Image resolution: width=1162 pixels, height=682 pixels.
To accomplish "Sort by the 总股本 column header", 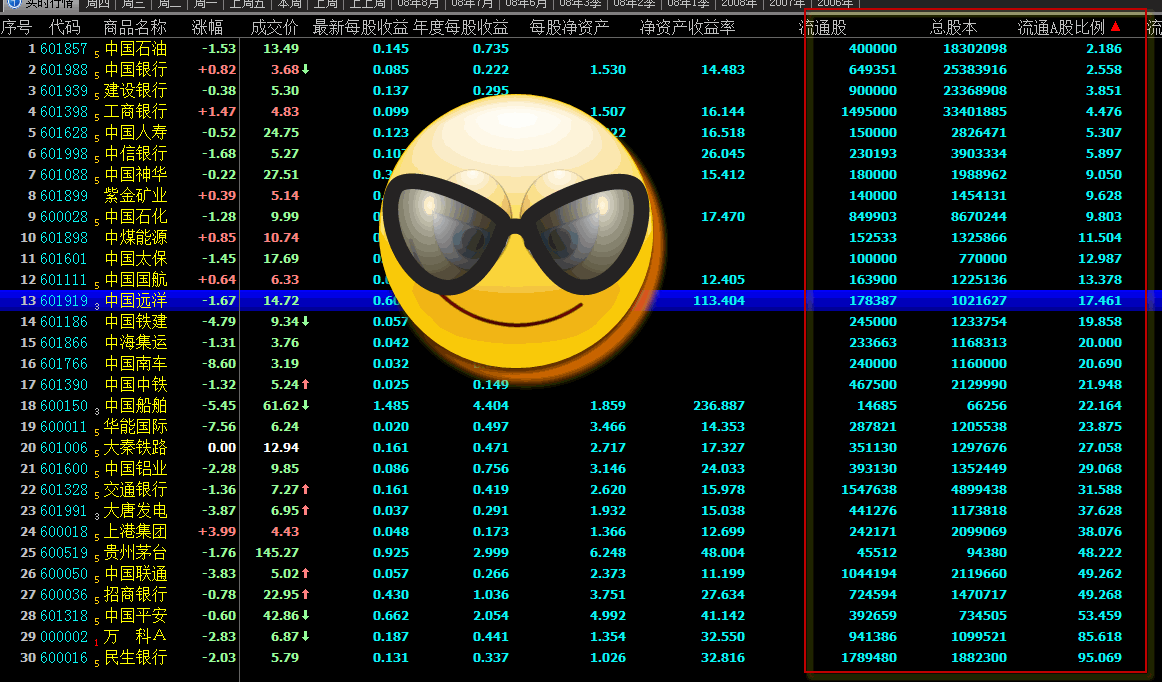I will (x=954, y=27).
